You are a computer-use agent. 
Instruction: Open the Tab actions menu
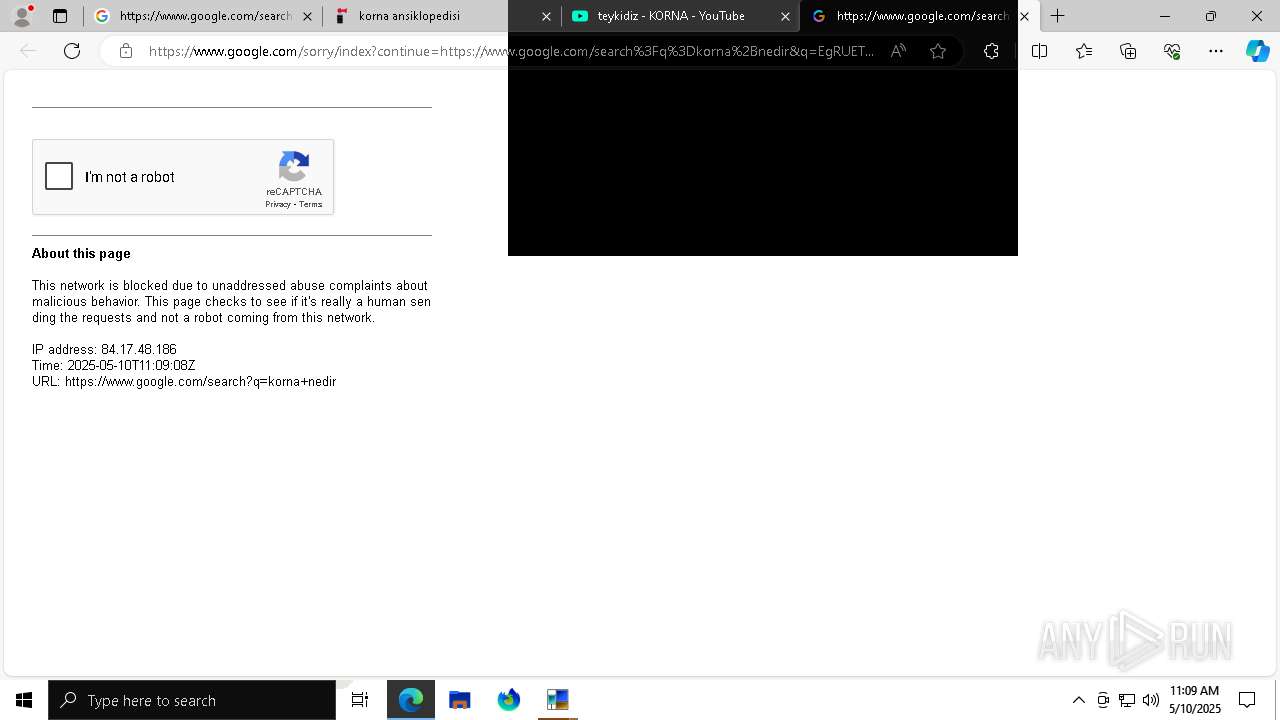(x=60, y=16)
